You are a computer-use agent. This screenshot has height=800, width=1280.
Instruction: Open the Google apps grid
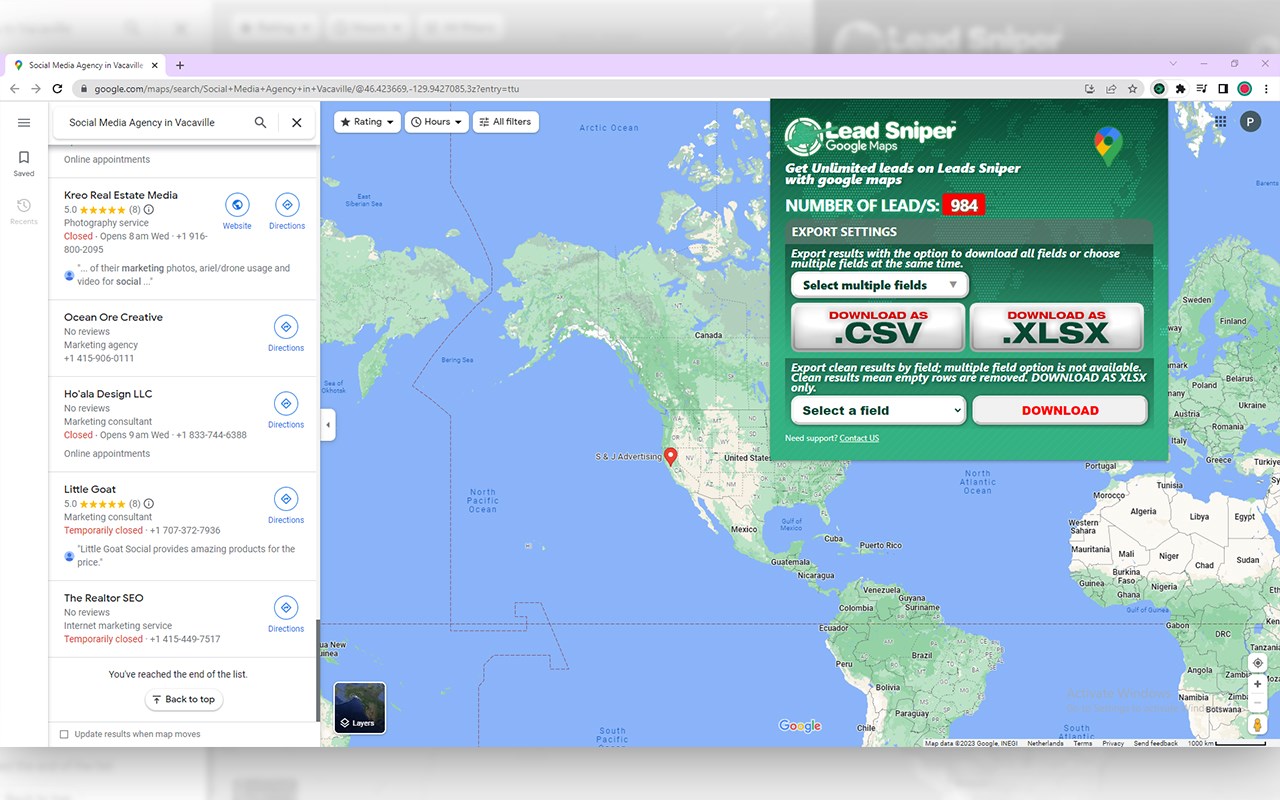coord(1220,122)
